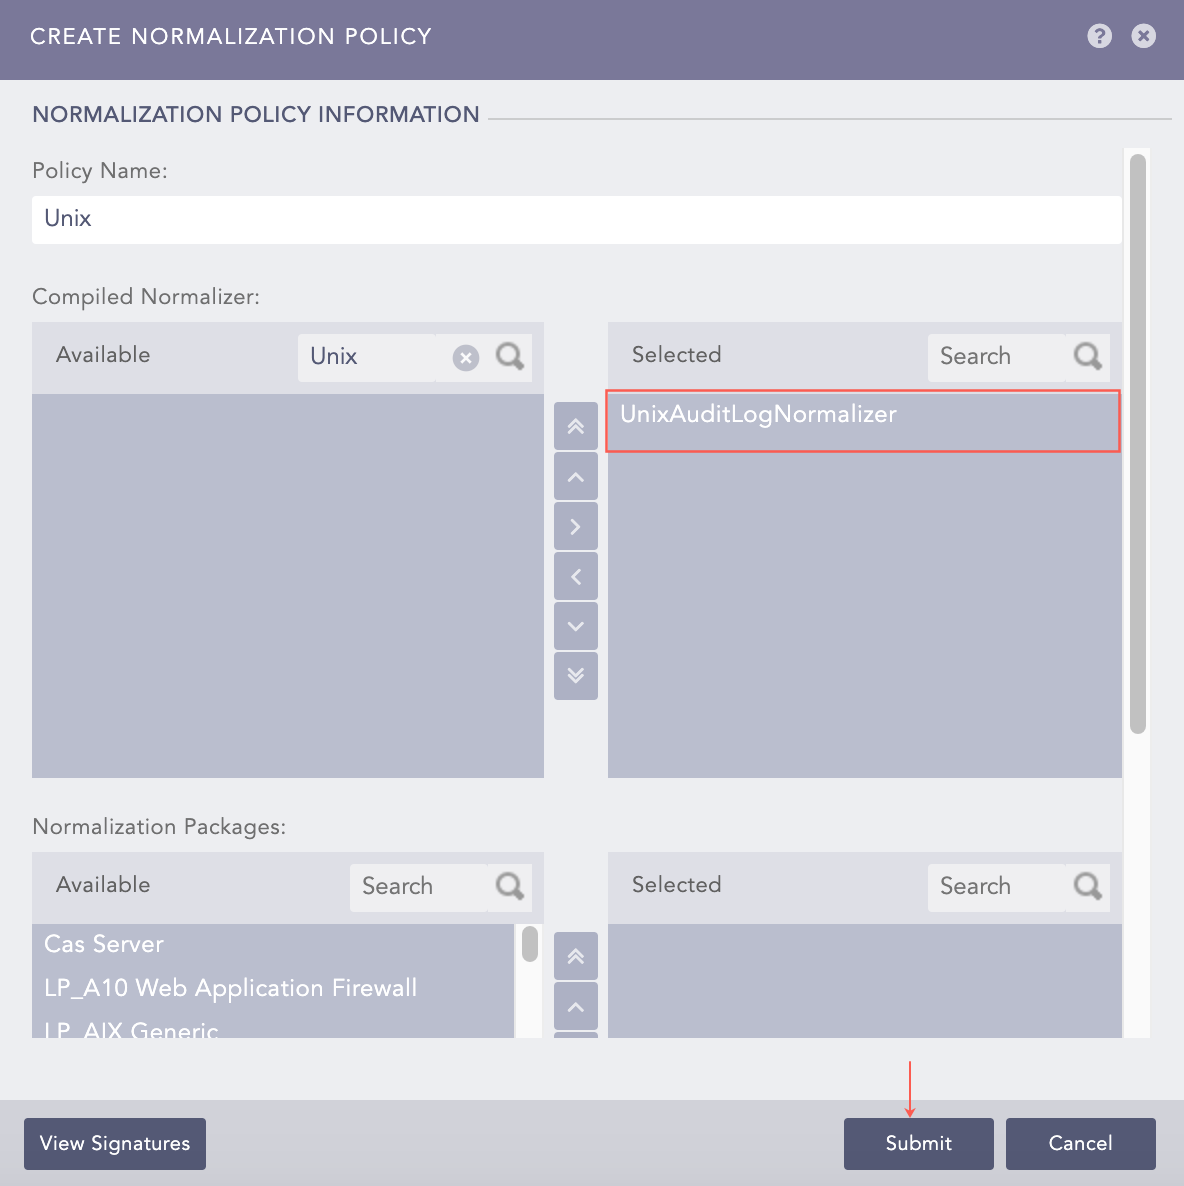The height and width of the screenshot is (1186, 1184).
Task: Click the help question mark icon
Action: (x=1099, y=36)
